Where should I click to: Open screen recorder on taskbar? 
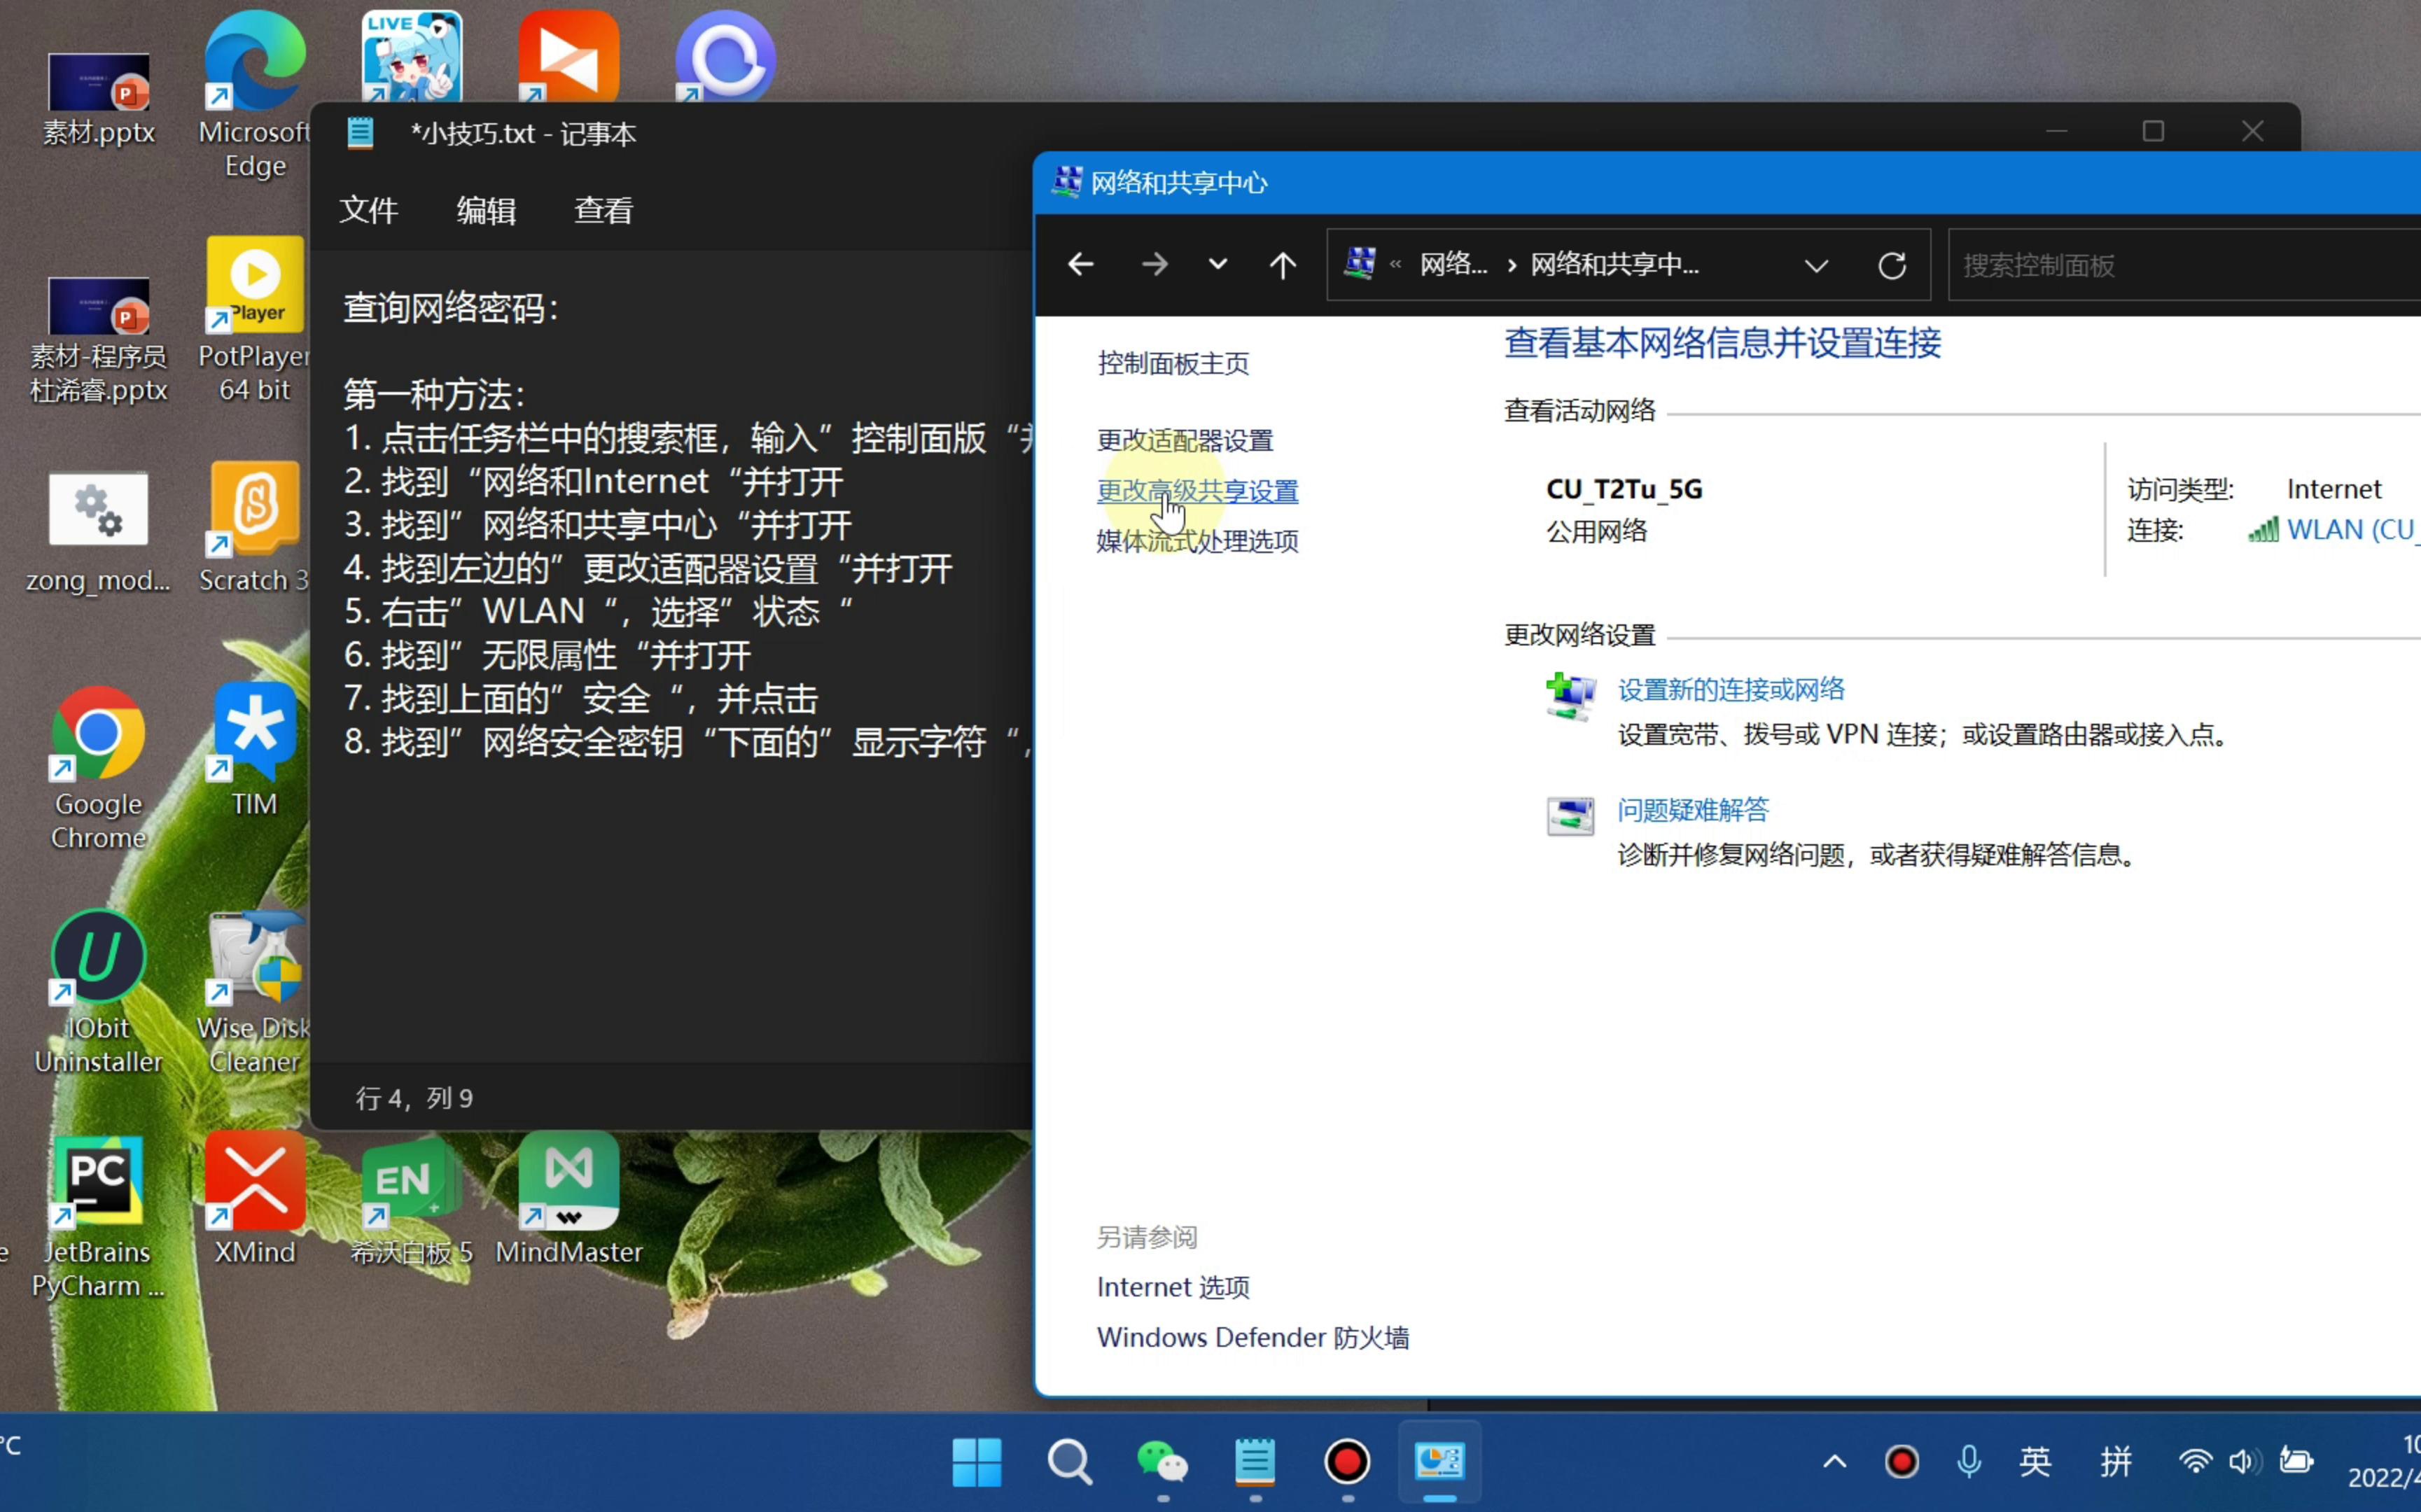pyautogui.click(x=1347, y=1462)
